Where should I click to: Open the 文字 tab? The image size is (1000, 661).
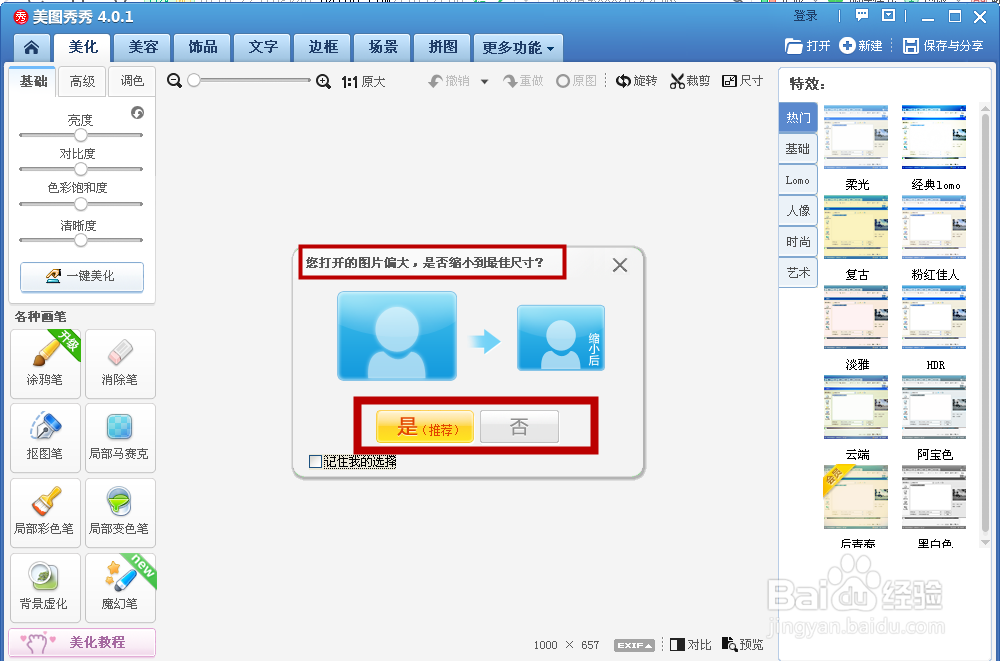click(x=263, y=47)
